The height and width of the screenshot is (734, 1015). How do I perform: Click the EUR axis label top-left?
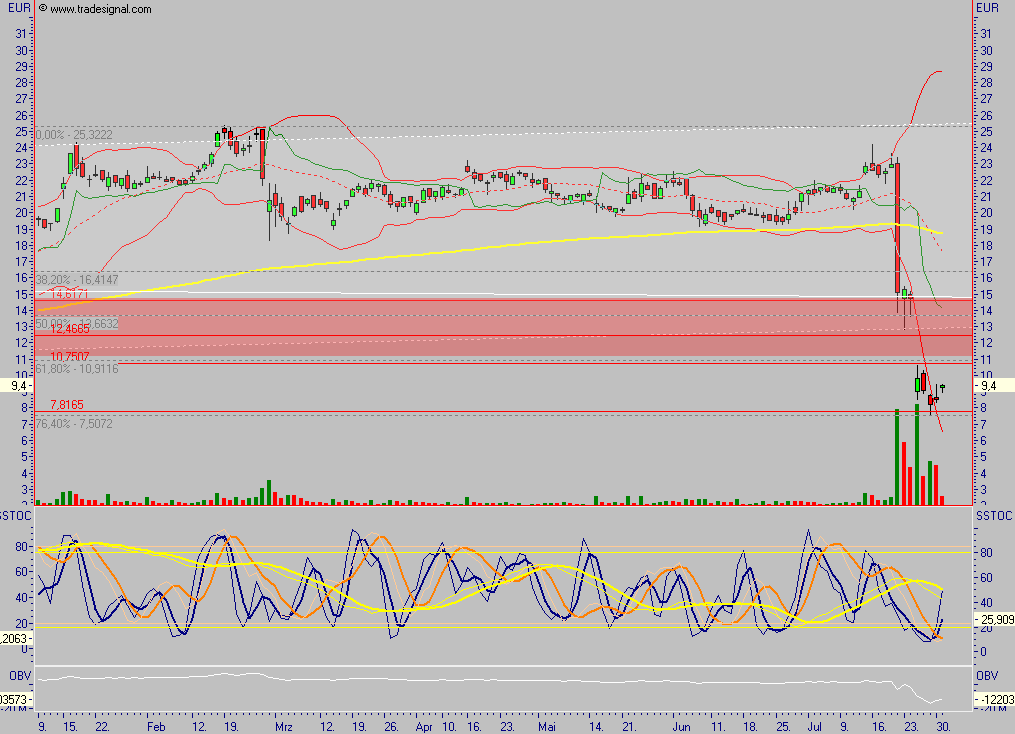click(16, 9)
